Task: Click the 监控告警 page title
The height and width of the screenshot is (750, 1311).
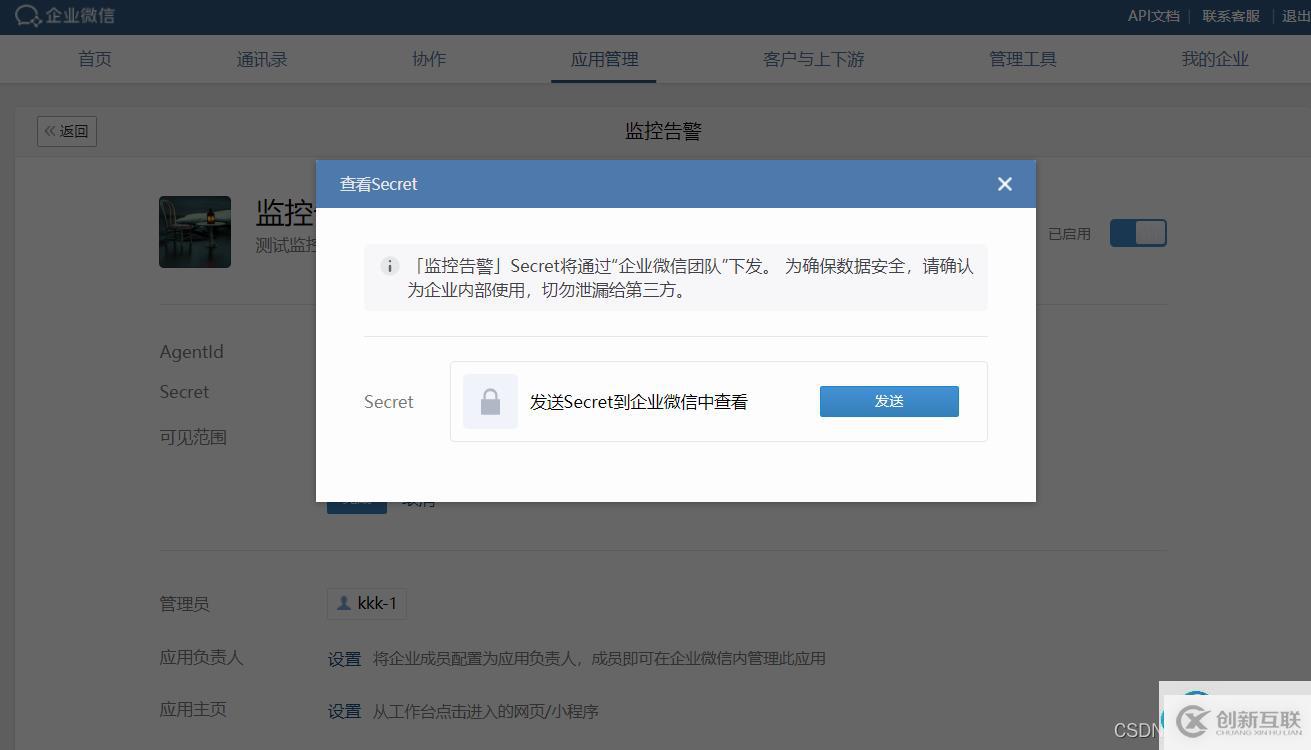Action: [663, 131]
